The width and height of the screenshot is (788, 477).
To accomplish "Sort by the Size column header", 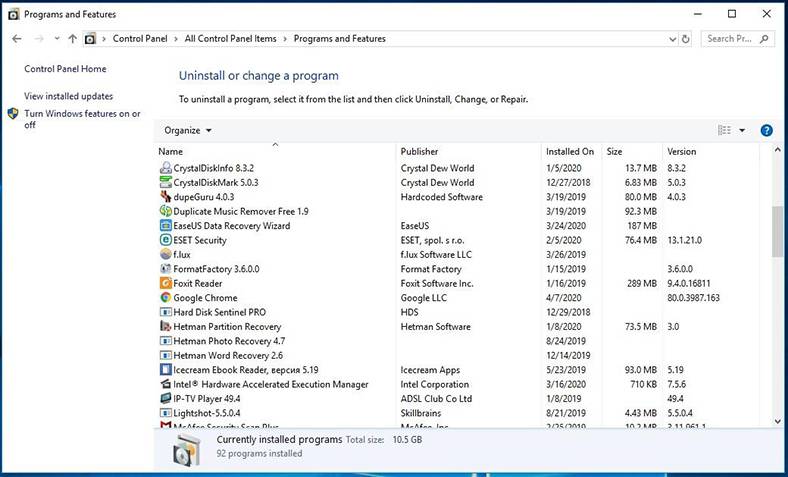I will (632, 151).
